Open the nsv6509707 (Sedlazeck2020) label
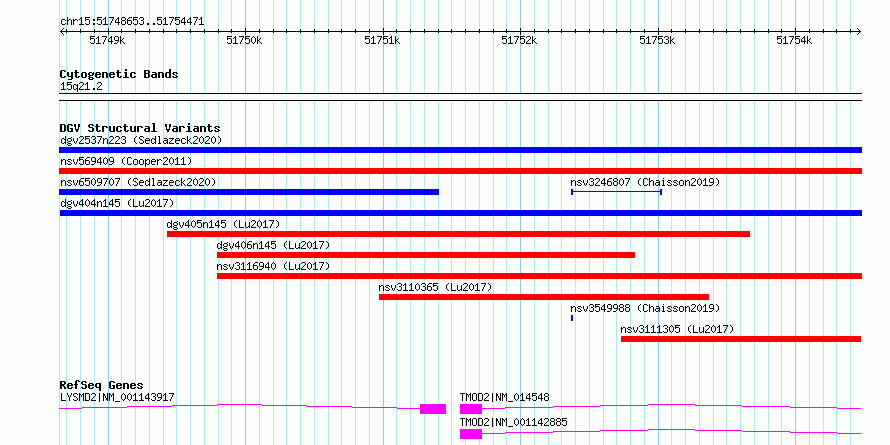Image resolution: width=890 pixels, height=445 pixels. click(138, 182)
